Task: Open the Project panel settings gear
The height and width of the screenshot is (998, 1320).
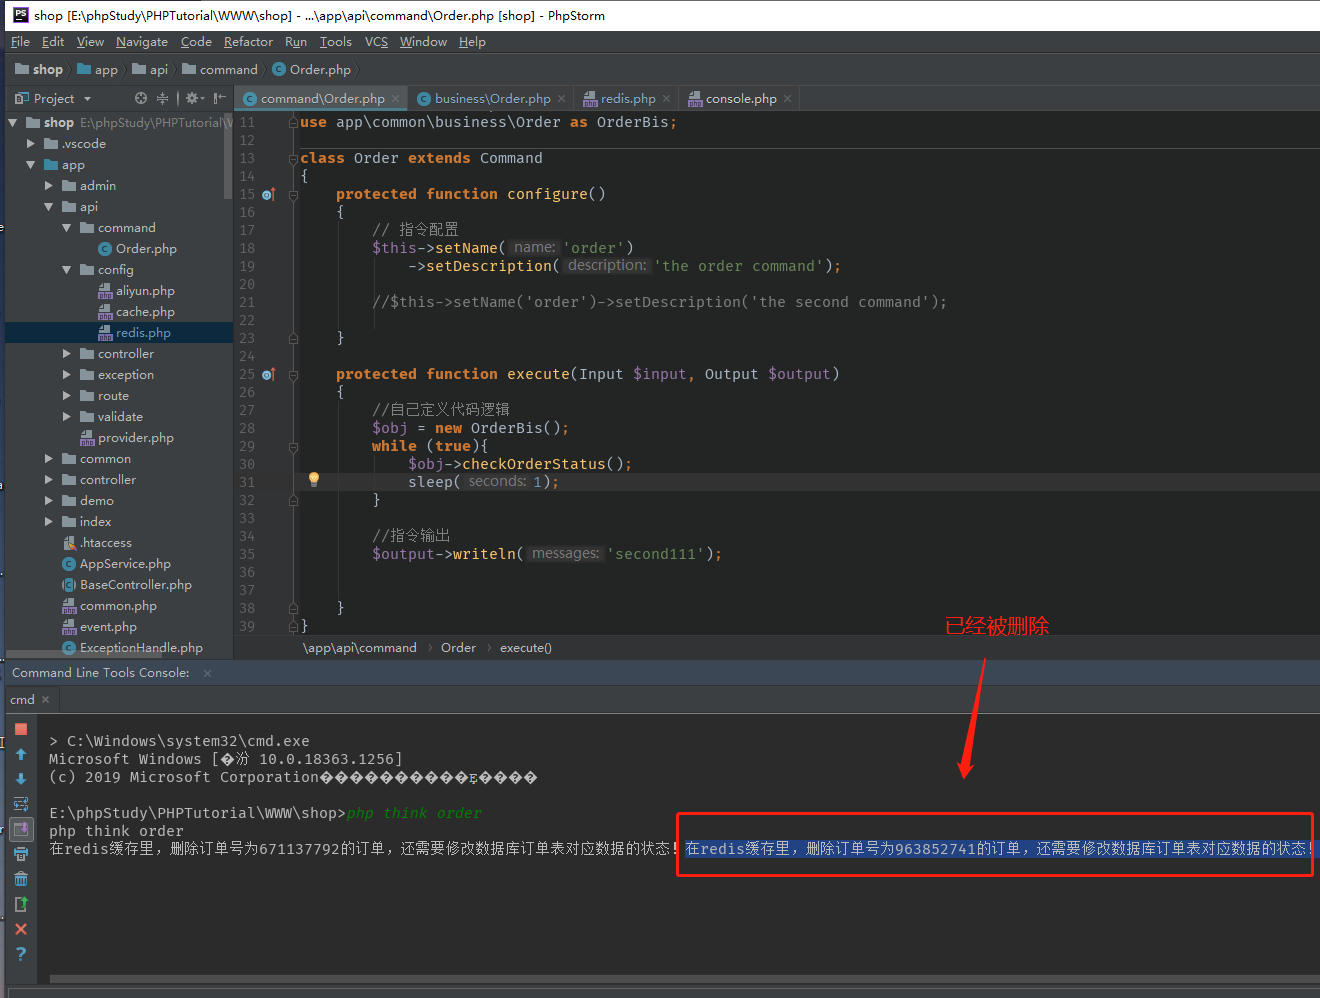Action: pyautogui.click(x=193, y=98)
